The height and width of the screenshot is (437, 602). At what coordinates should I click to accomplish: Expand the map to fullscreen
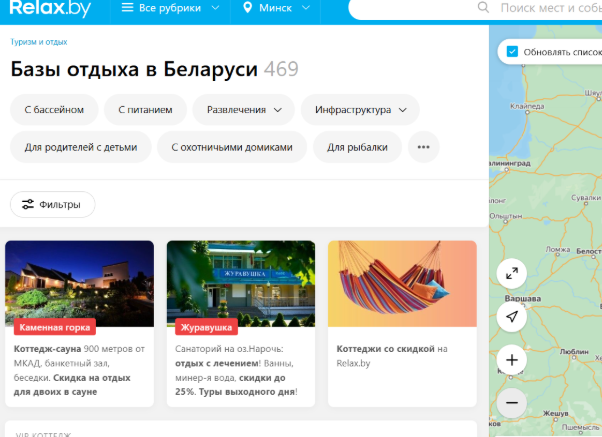click(511, 274)
